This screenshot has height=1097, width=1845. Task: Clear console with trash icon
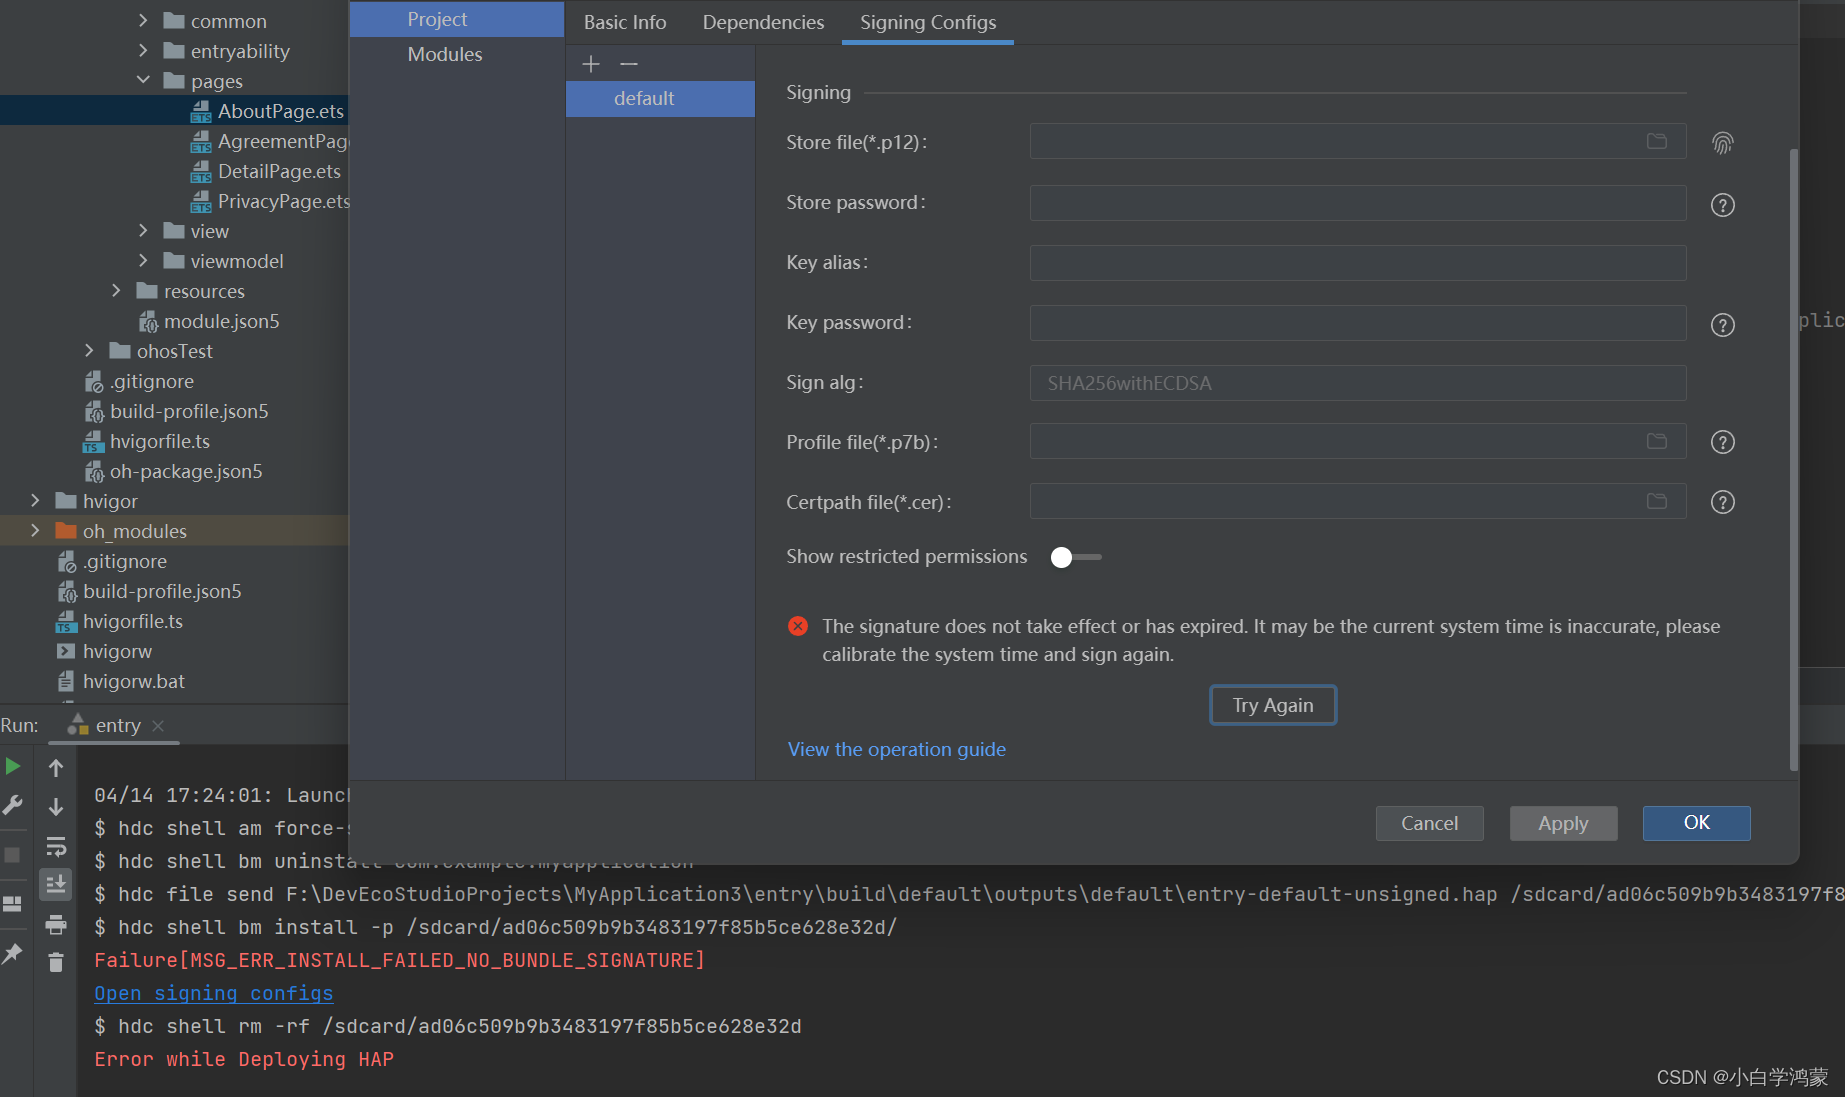pyautogui.click(x=56, y=962)
